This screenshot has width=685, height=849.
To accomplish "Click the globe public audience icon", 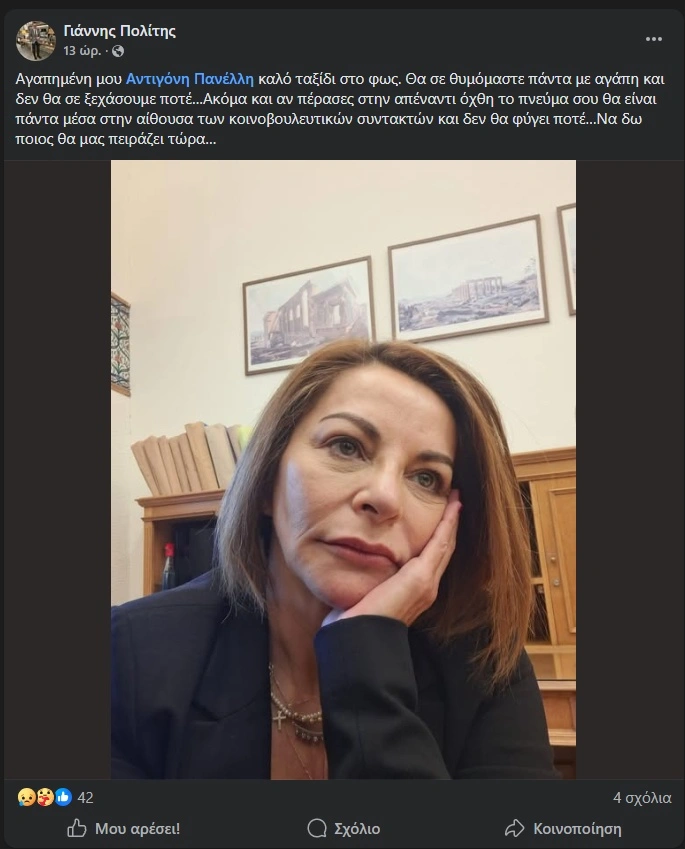I will (x=118, y=51).
